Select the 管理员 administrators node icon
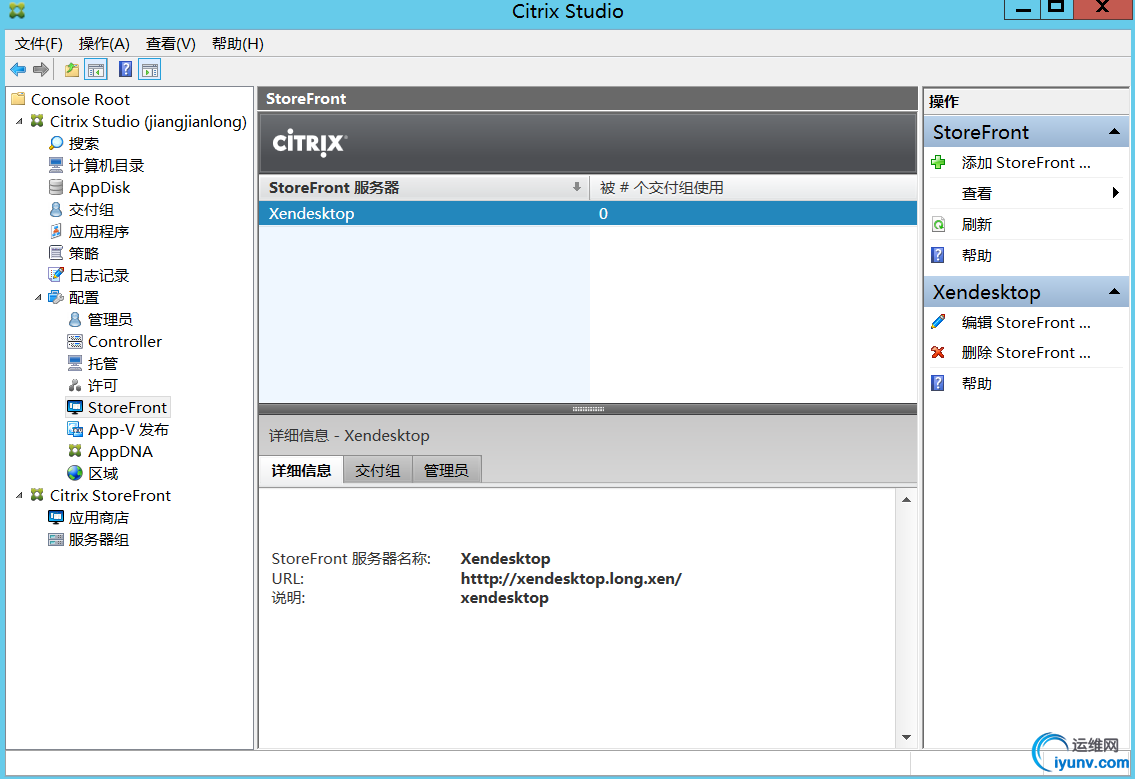The height and width of the screenshot is (779, 1135). (75, 319)
